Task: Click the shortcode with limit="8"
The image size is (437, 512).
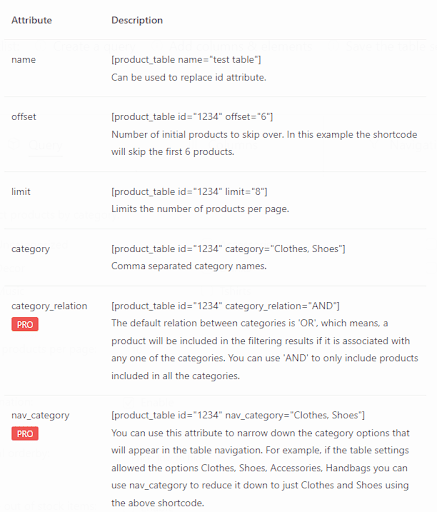Action: pos(189,192)
